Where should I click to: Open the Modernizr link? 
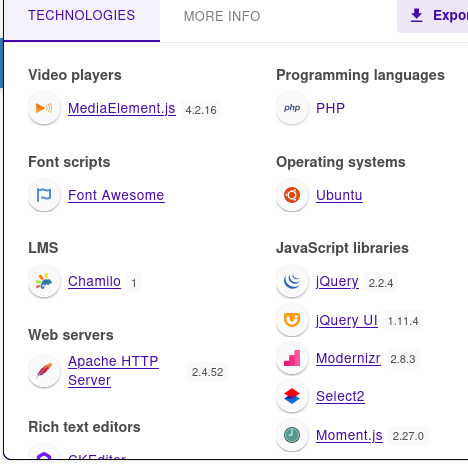coord(348,358)
